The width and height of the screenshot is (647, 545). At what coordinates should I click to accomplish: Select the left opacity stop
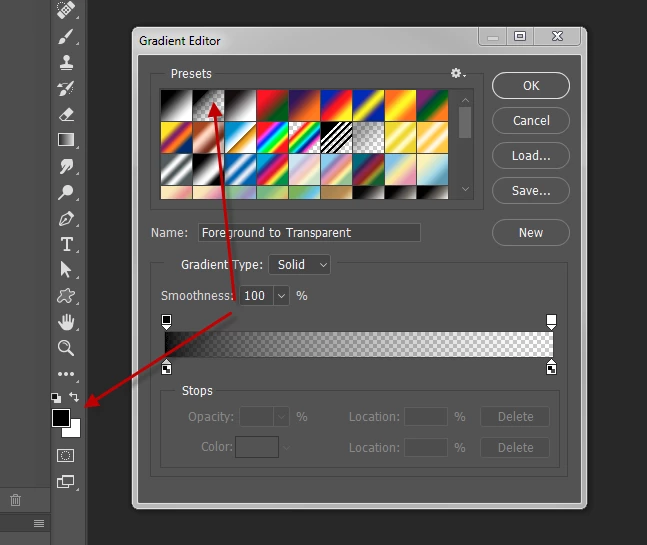point(166,322)
